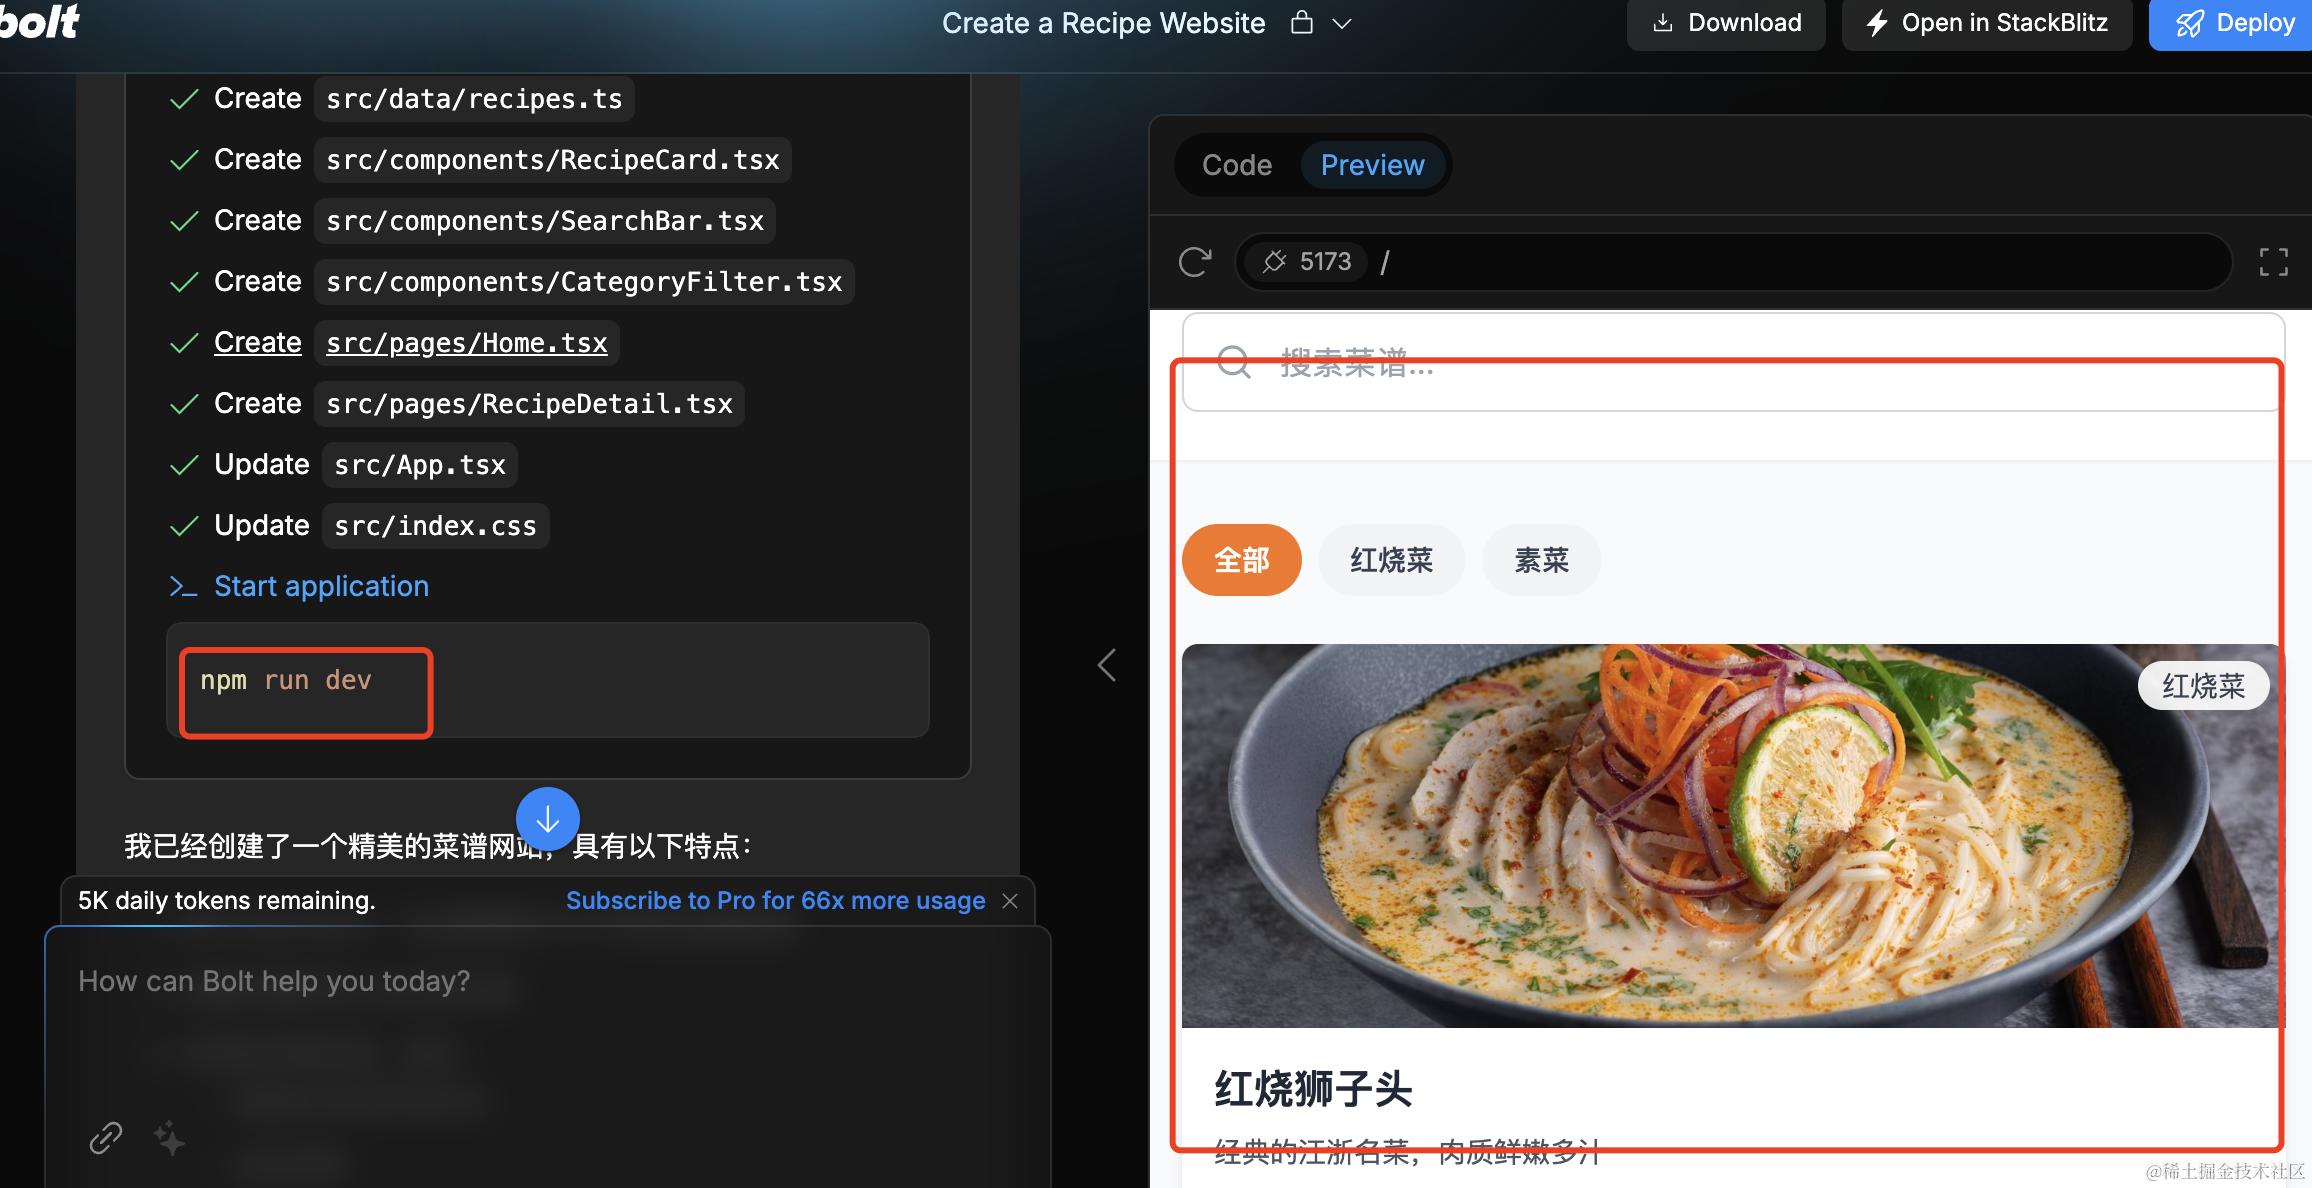This screenshot has height=1188, width=2312.
Task: Click the Download button
Action: (x=1726, y=23)
